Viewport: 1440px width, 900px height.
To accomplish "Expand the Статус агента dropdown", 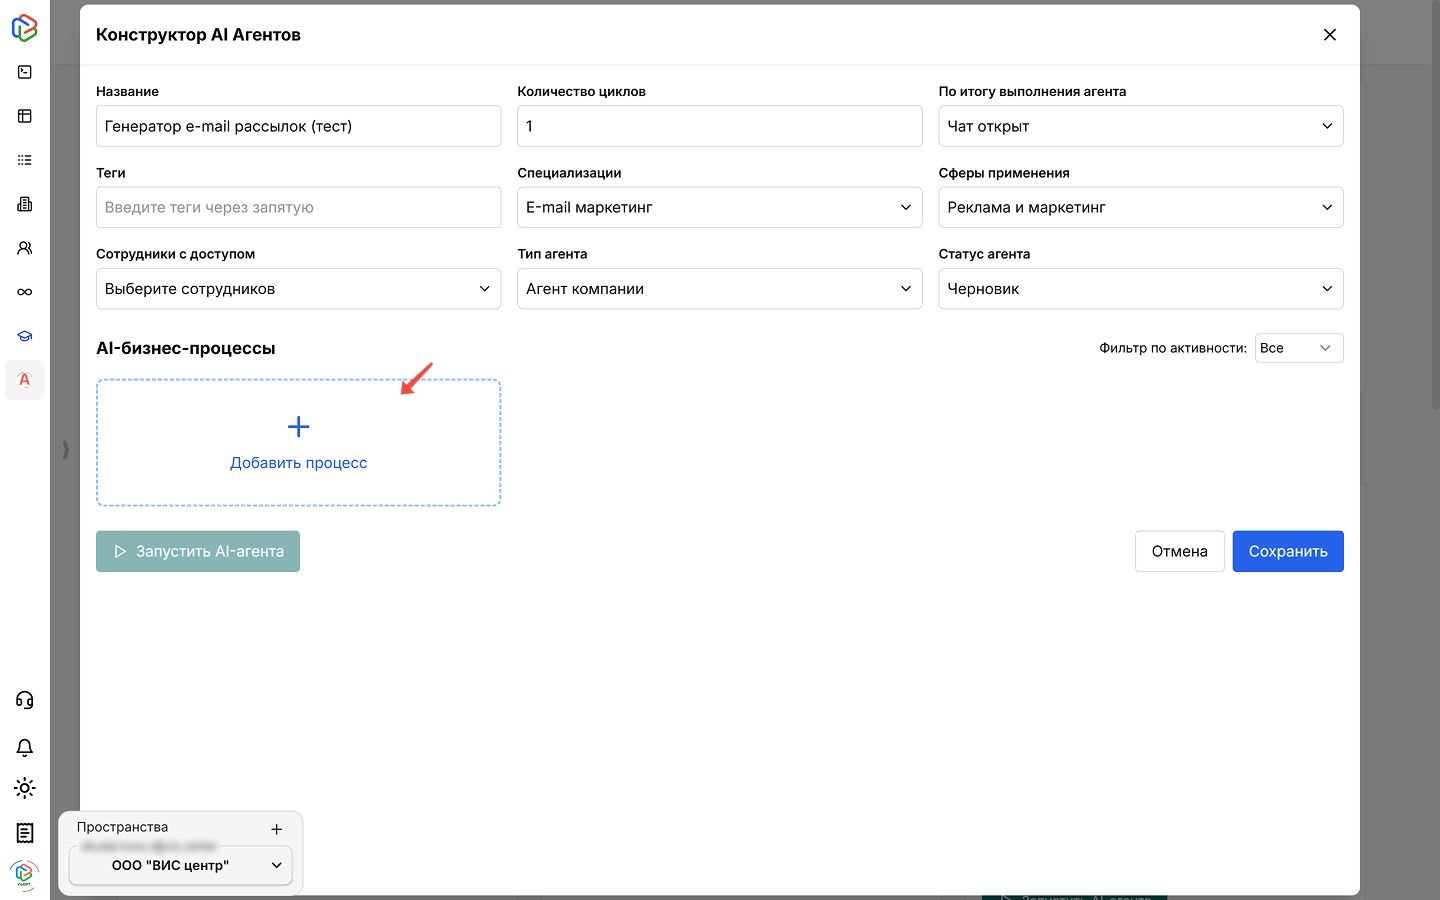I will (x=1140, y=289).
